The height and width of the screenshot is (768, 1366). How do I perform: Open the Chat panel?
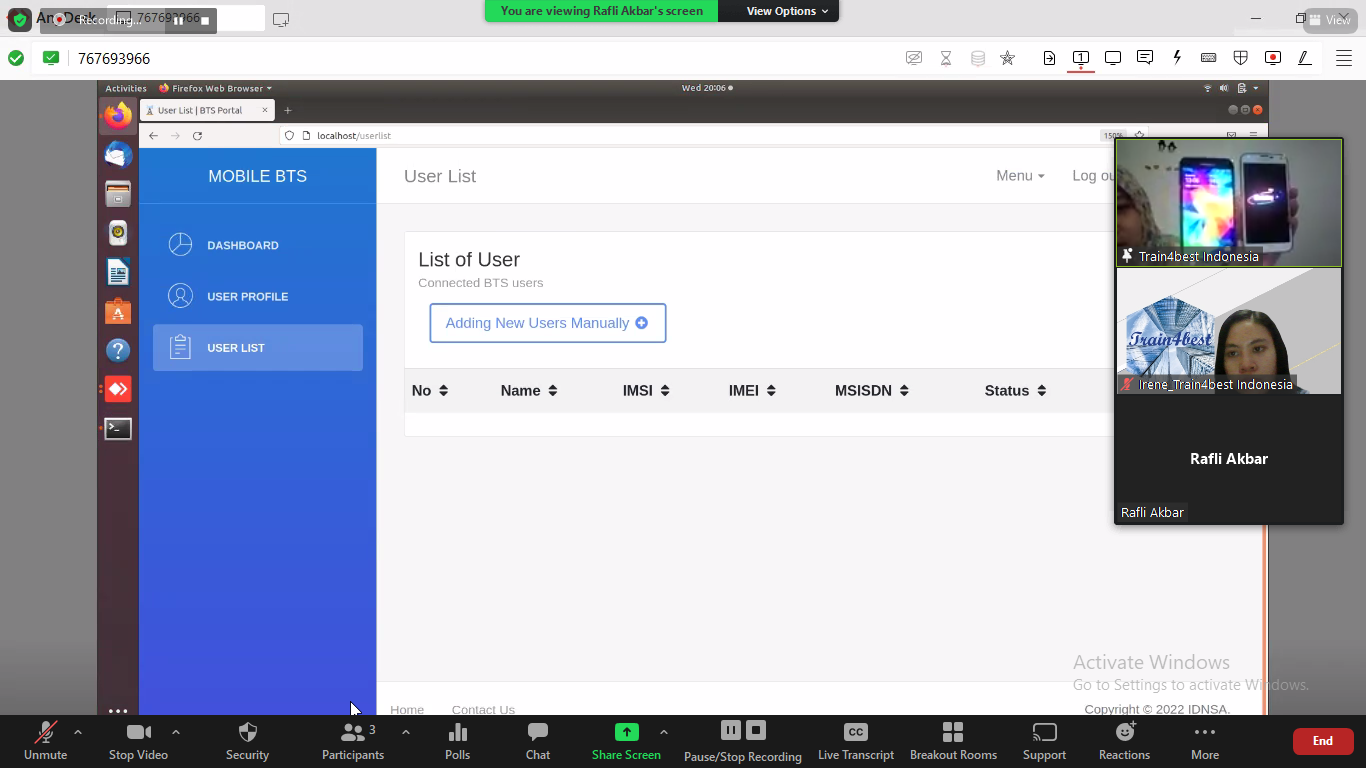point(538,741)
